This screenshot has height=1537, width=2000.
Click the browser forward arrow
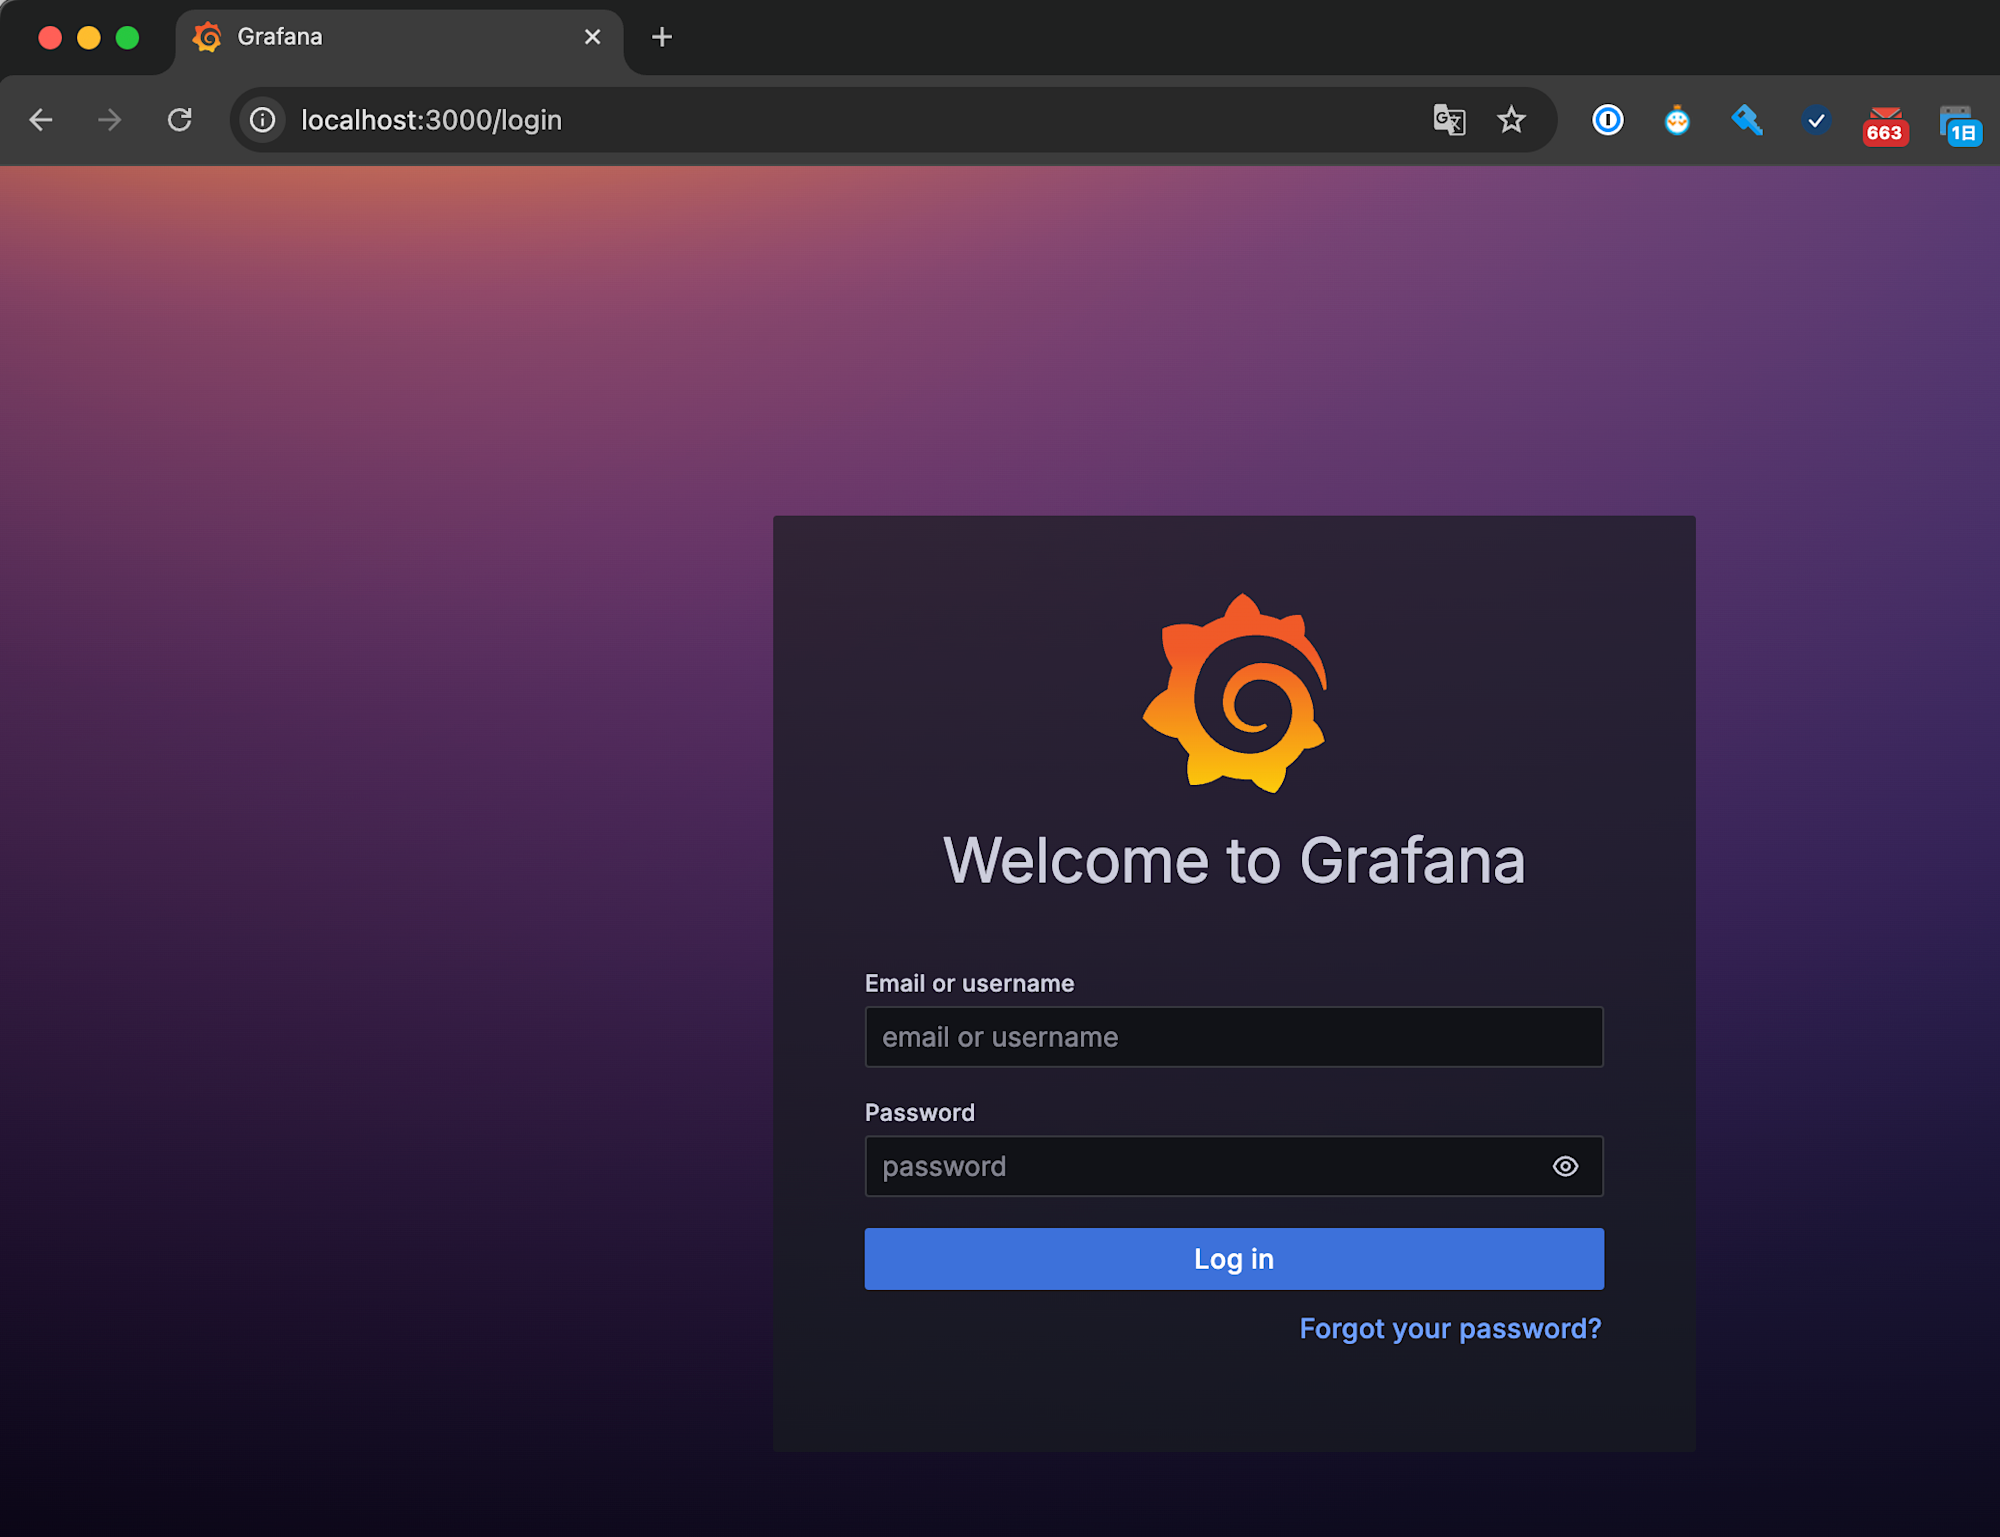110,120
